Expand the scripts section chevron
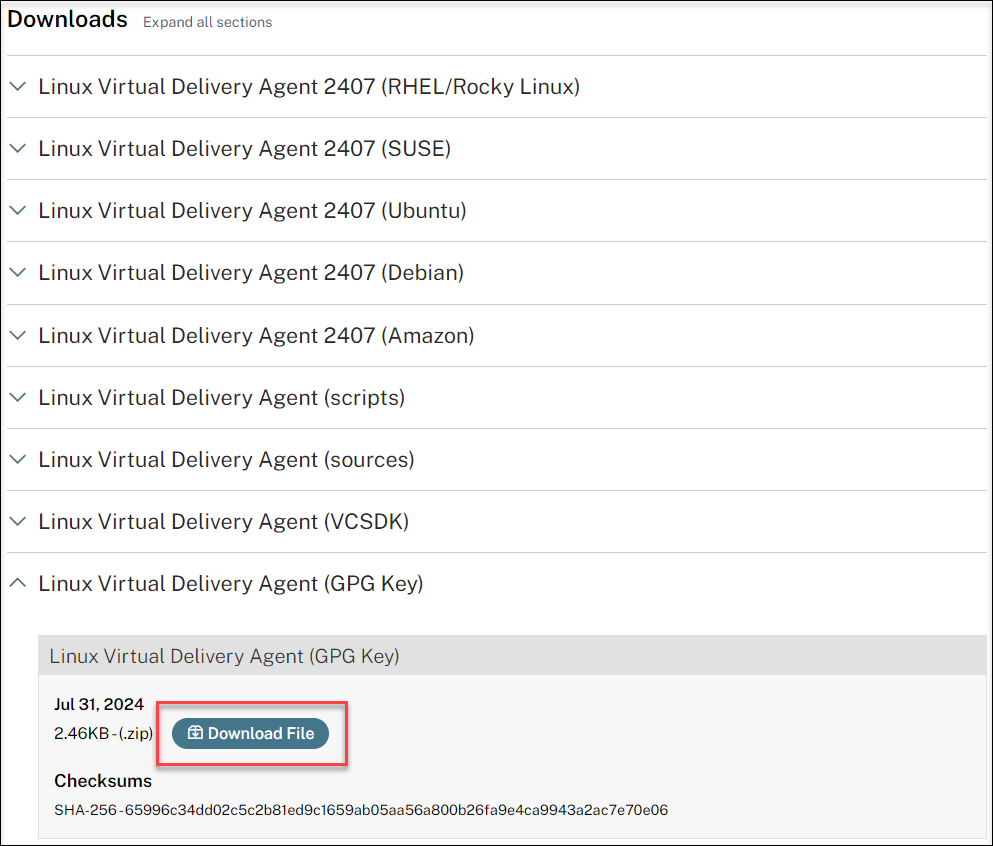This screenshot has height=846, width=993. (x=17, y=398)
